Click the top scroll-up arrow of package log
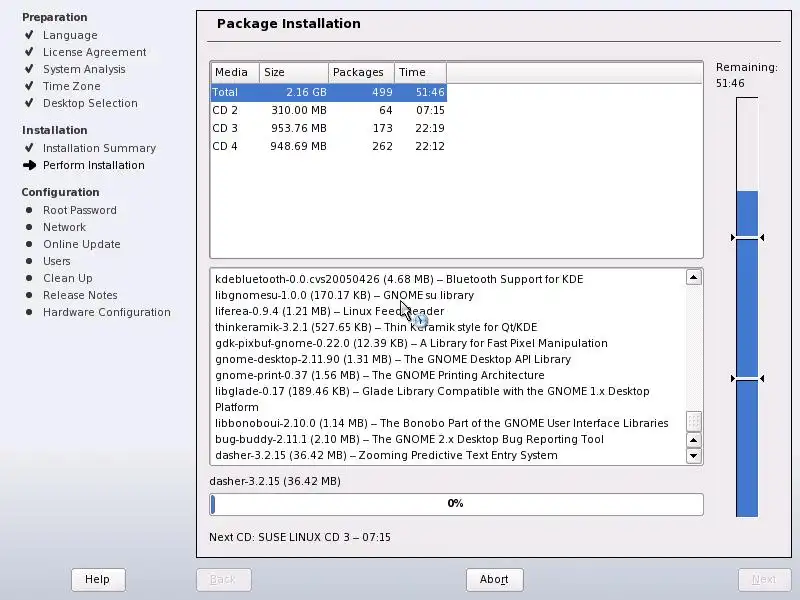Image resolution: width=800 pixels, height=600 pixels. pyautogui.click(x=693, y=278)
